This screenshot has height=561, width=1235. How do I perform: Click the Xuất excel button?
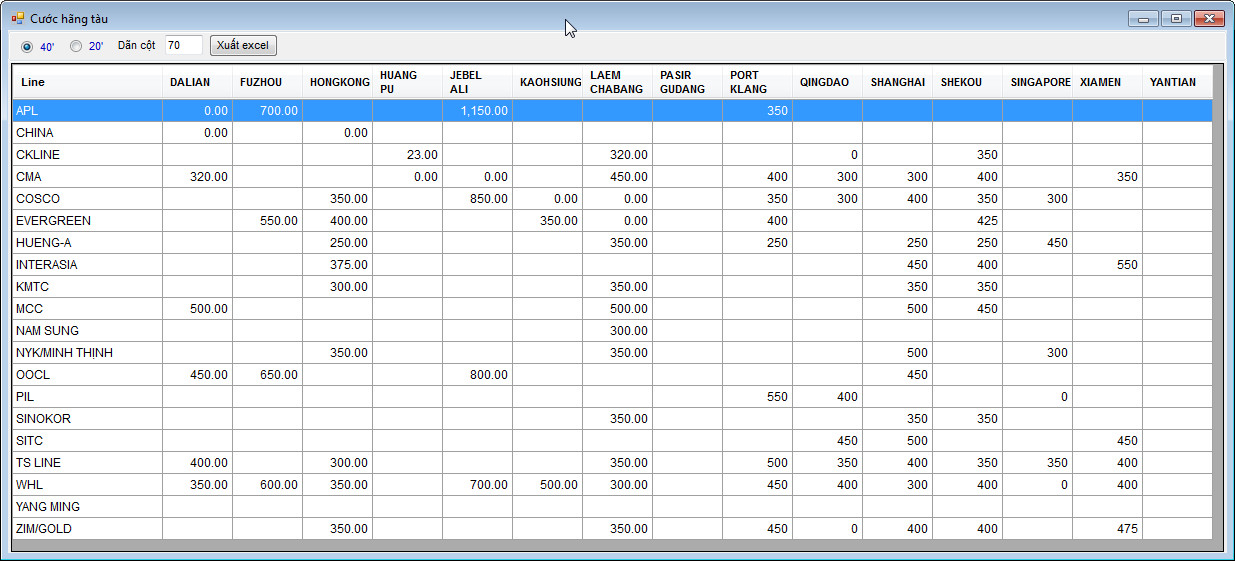click(243, 45)
